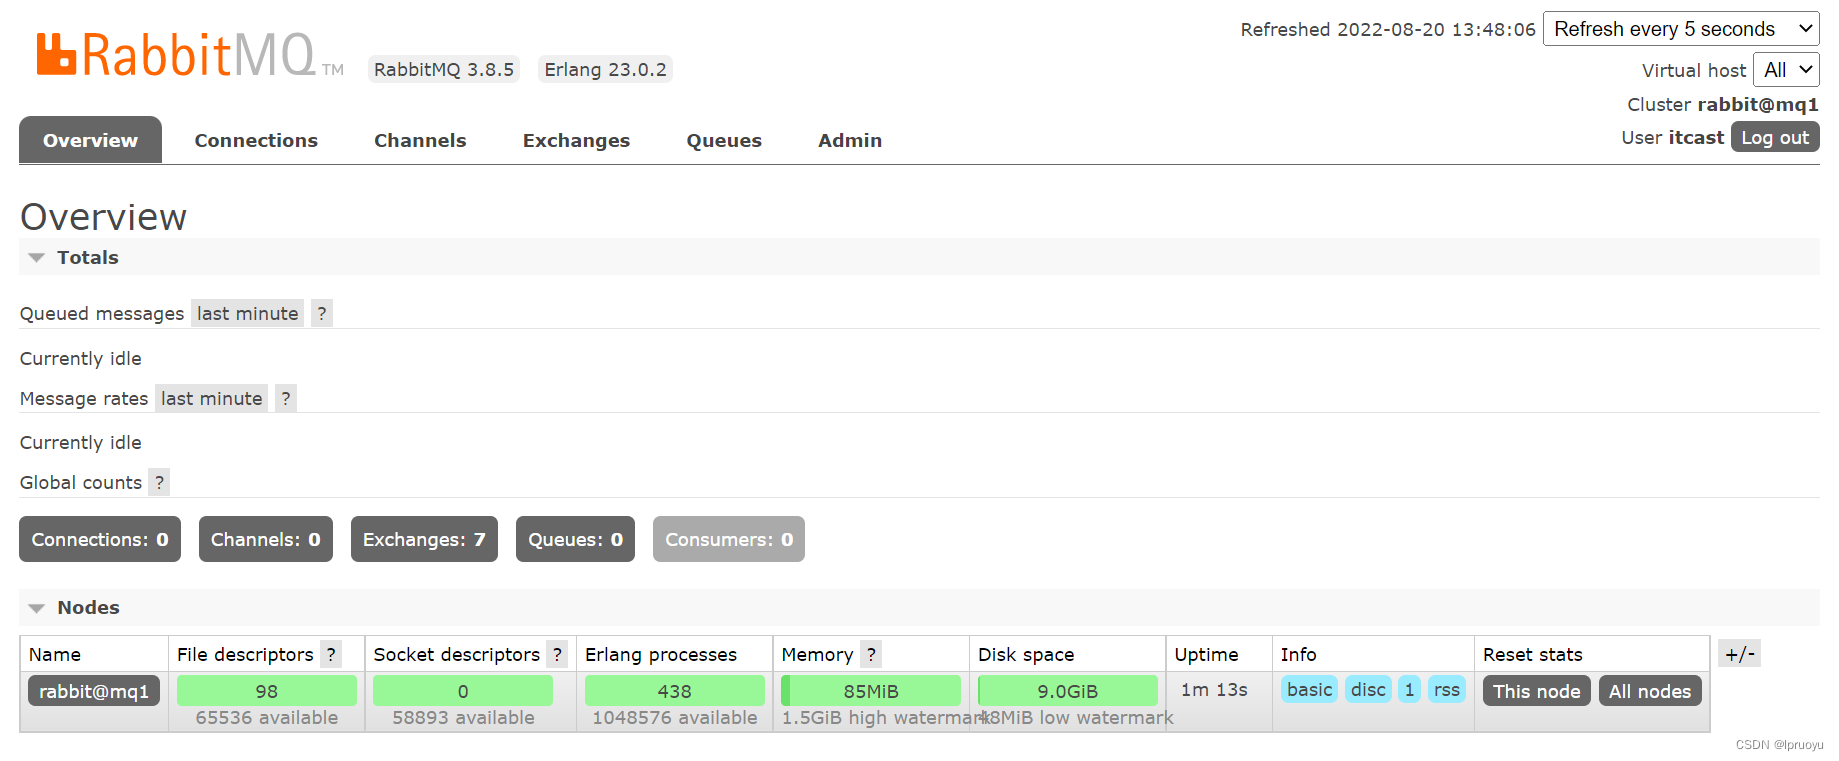The width and height of the screenshot is (1839, 761).
Task: Open the Connections tab
Action: click(x=256, y=141)
